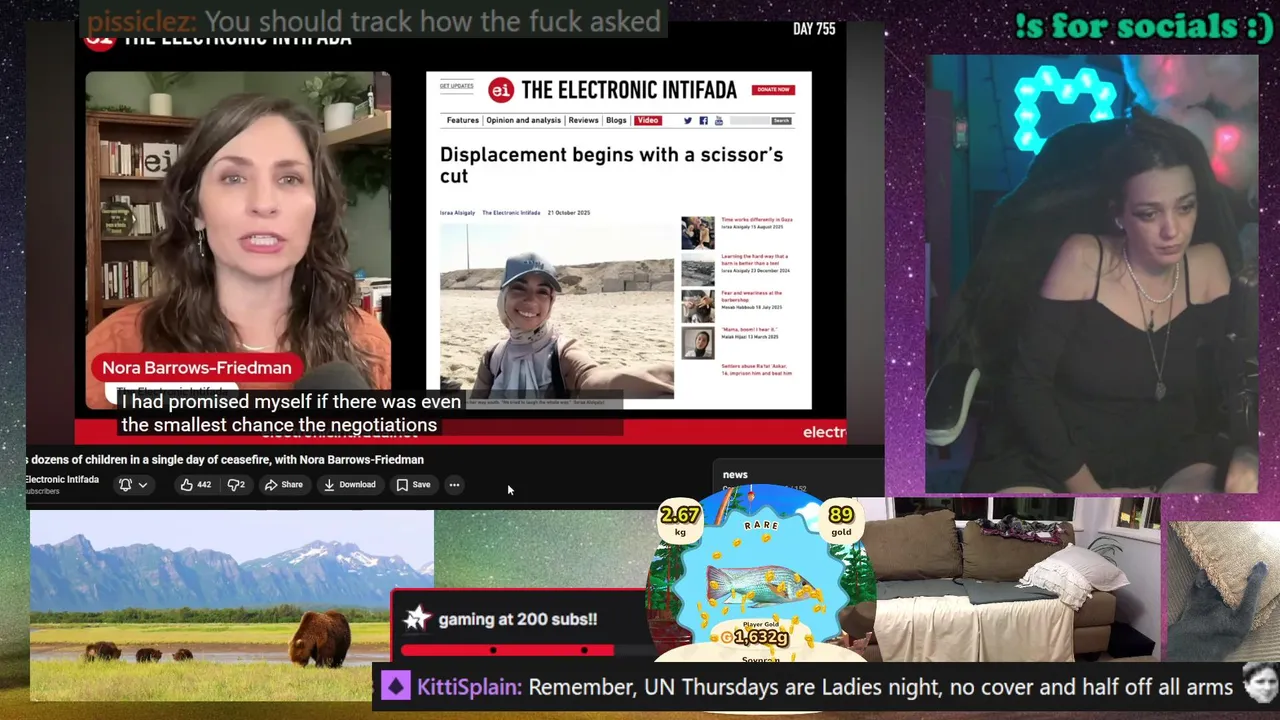This screenshot has width=1280, height=720.
Task: Click the 'DAY 755' label
Action: pyautogui.click(x=814, y=29)
